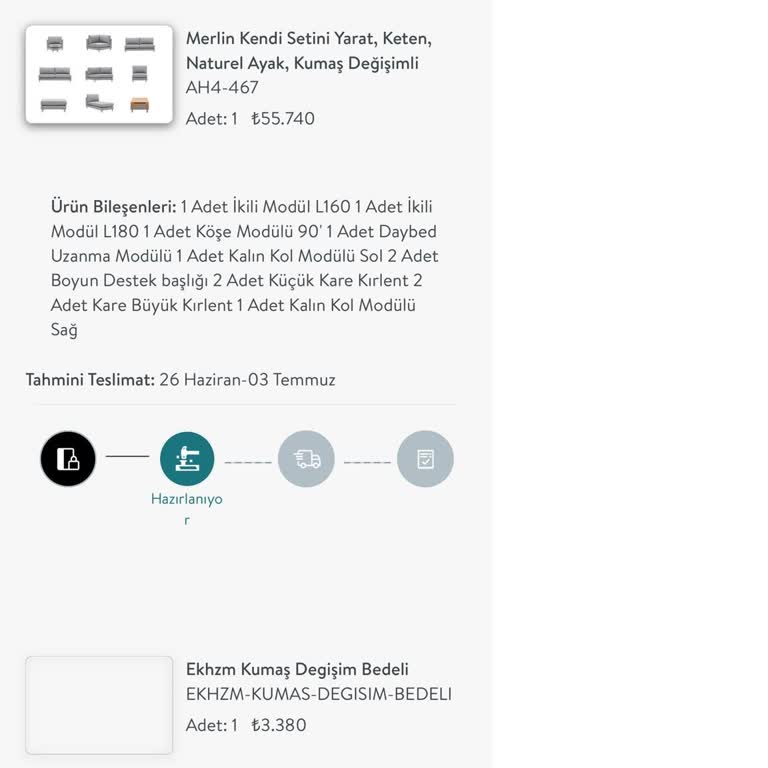Click the gray delivered checklist step icon

click(x=425, y=459)
